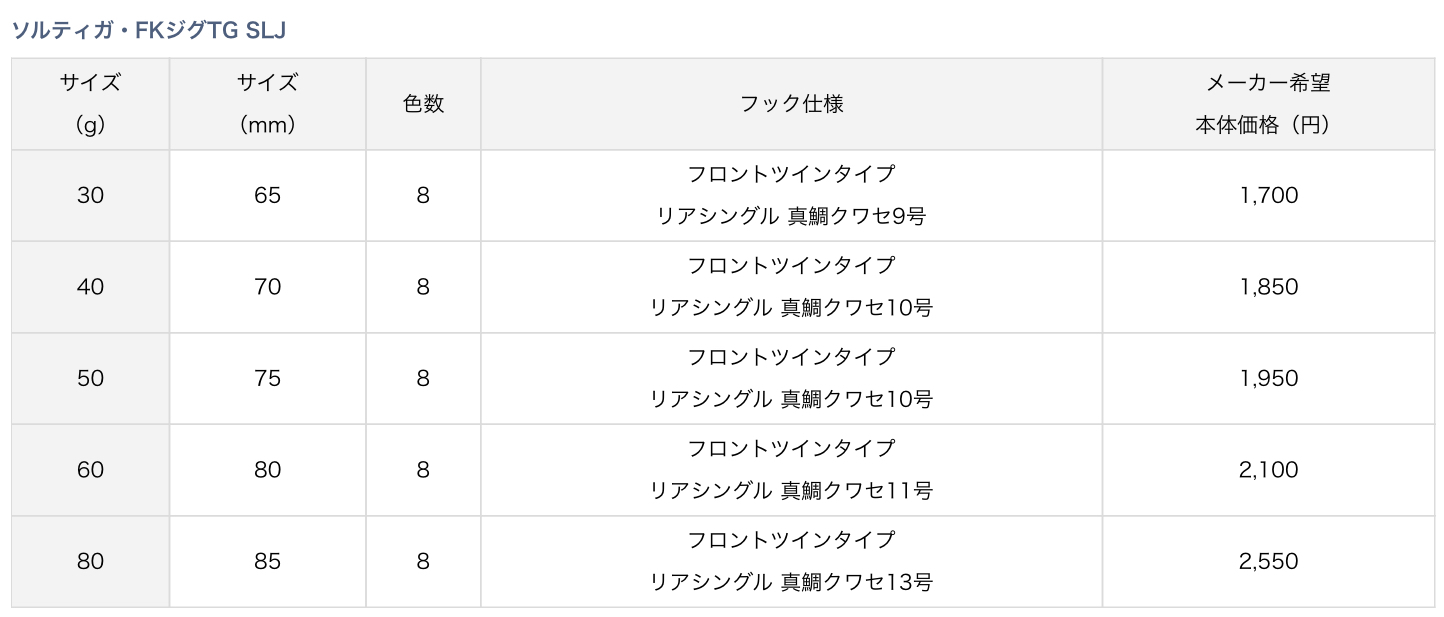Screen dimensions: 1444x617
Task: Select the 60 g size cell
Action: [90, 470]
